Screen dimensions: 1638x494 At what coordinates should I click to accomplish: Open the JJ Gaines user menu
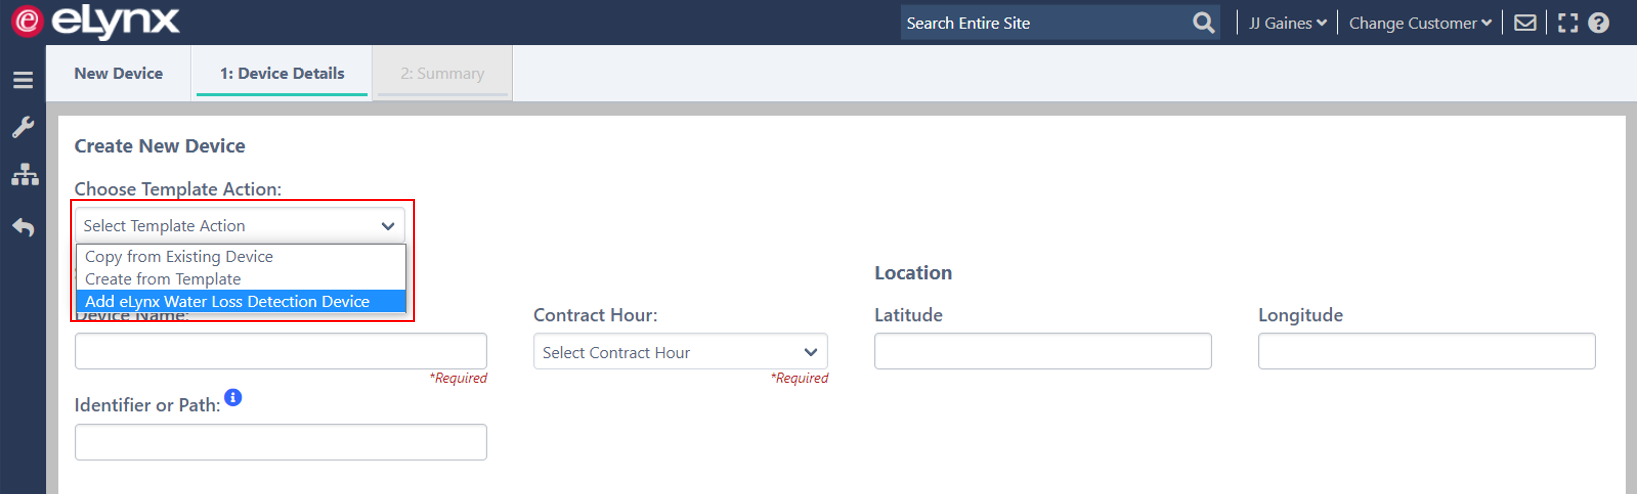(1288, 22)
